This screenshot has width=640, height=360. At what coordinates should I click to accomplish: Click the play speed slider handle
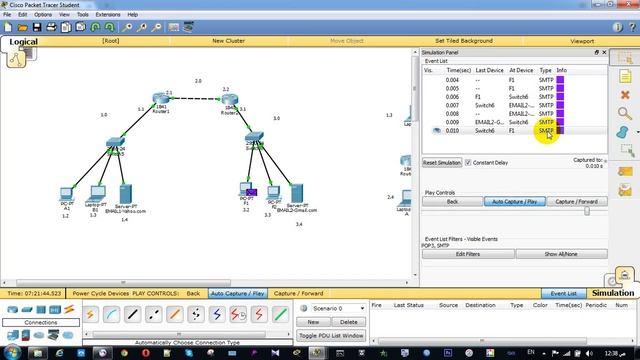[587, 211]
